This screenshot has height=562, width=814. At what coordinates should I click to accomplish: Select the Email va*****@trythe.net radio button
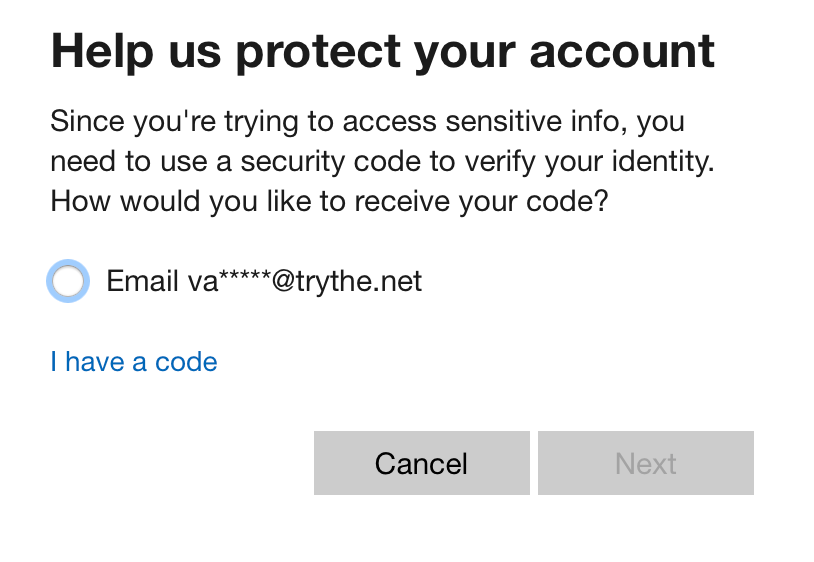tap(68, 282)
